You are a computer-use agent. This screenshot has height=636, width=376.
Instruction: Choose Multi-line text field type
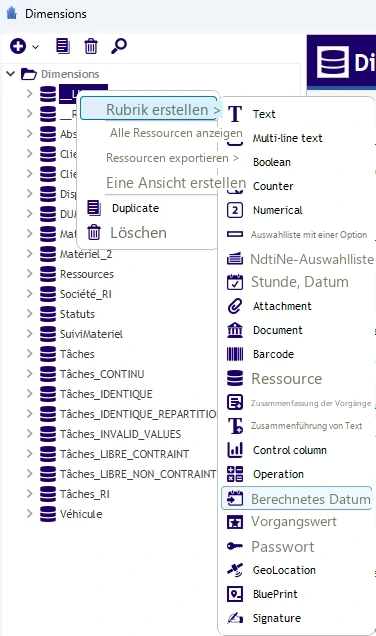287,138
